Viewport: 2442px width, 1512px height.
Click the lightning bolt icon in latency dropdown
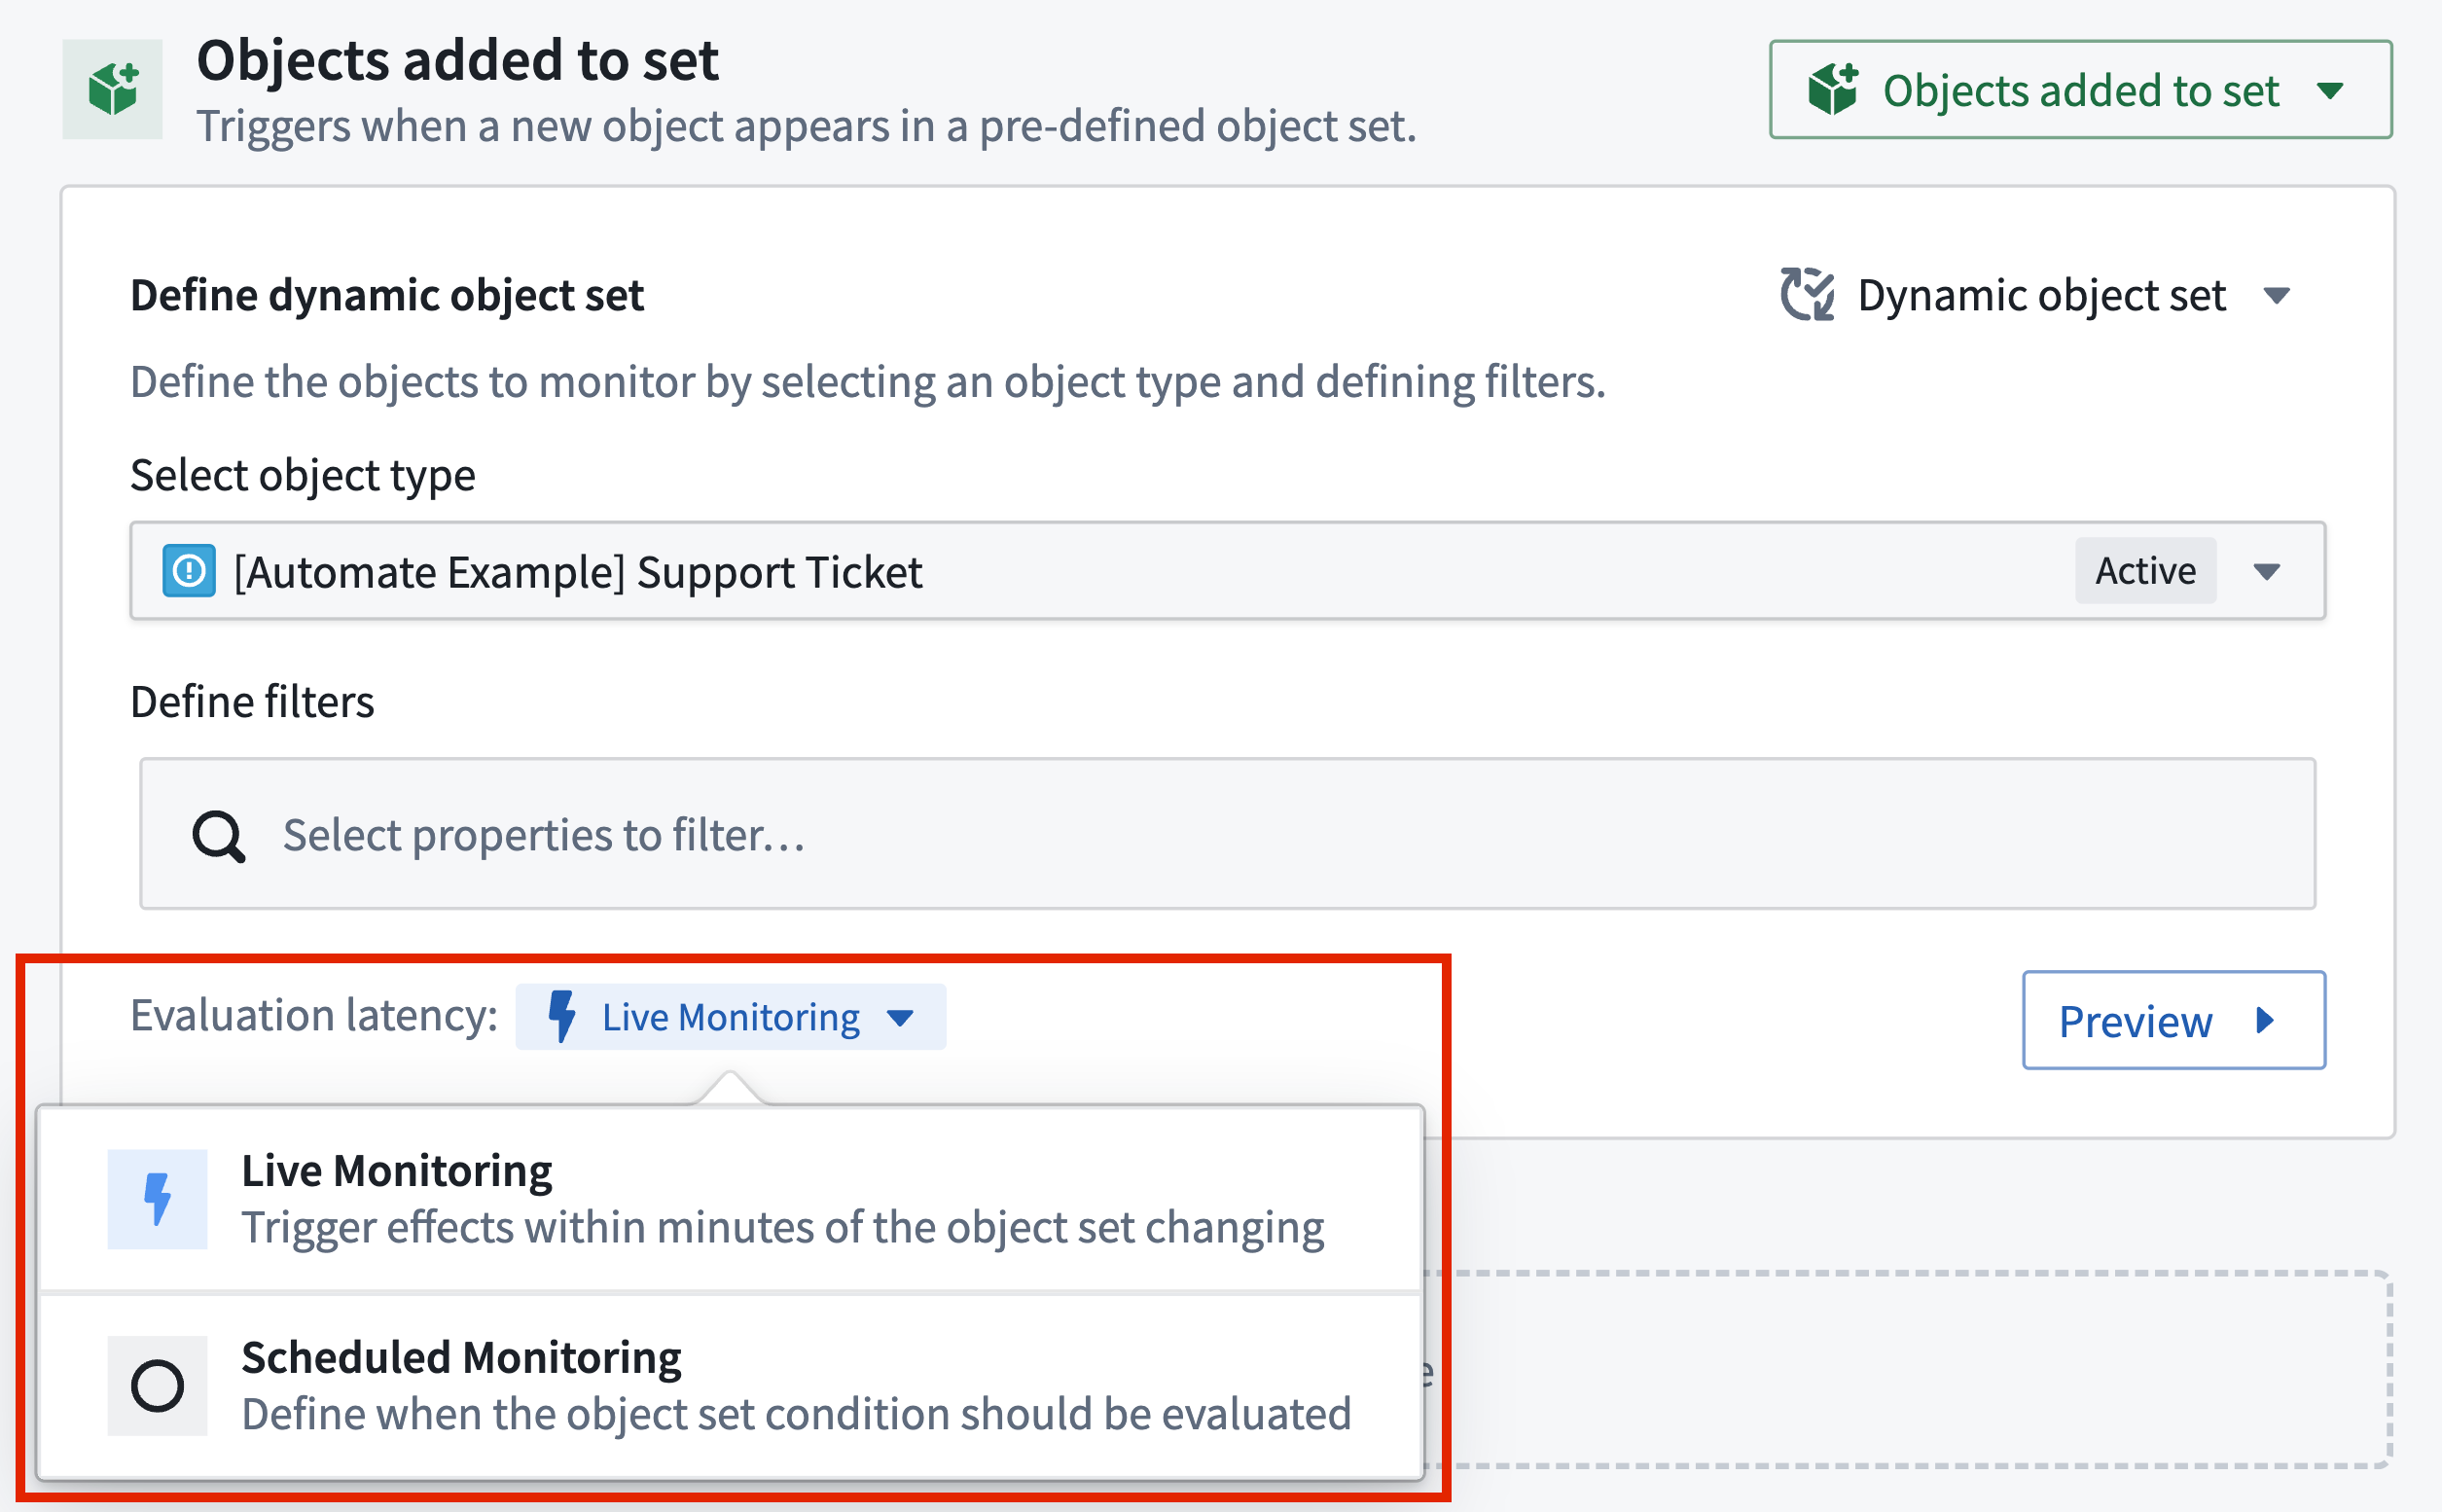[x=563, y=1017]
